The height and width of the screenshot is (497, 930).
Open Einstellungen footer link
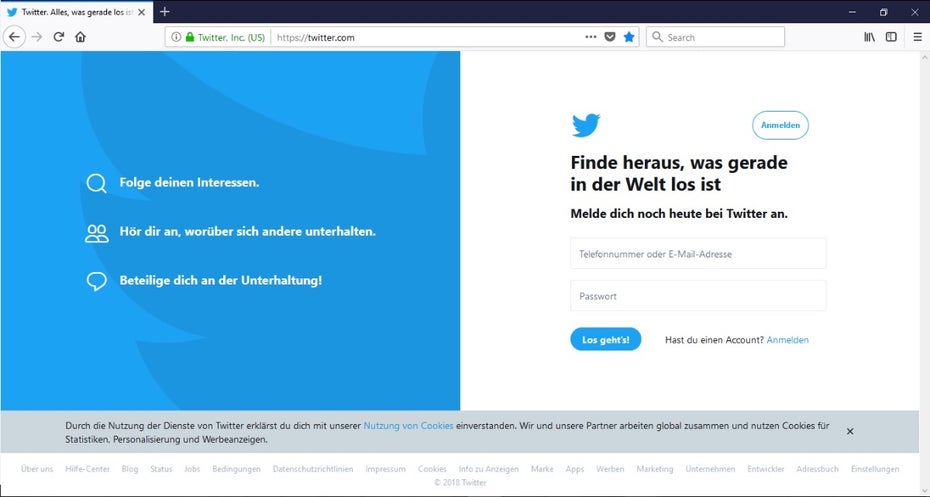(x=874, y=469)
